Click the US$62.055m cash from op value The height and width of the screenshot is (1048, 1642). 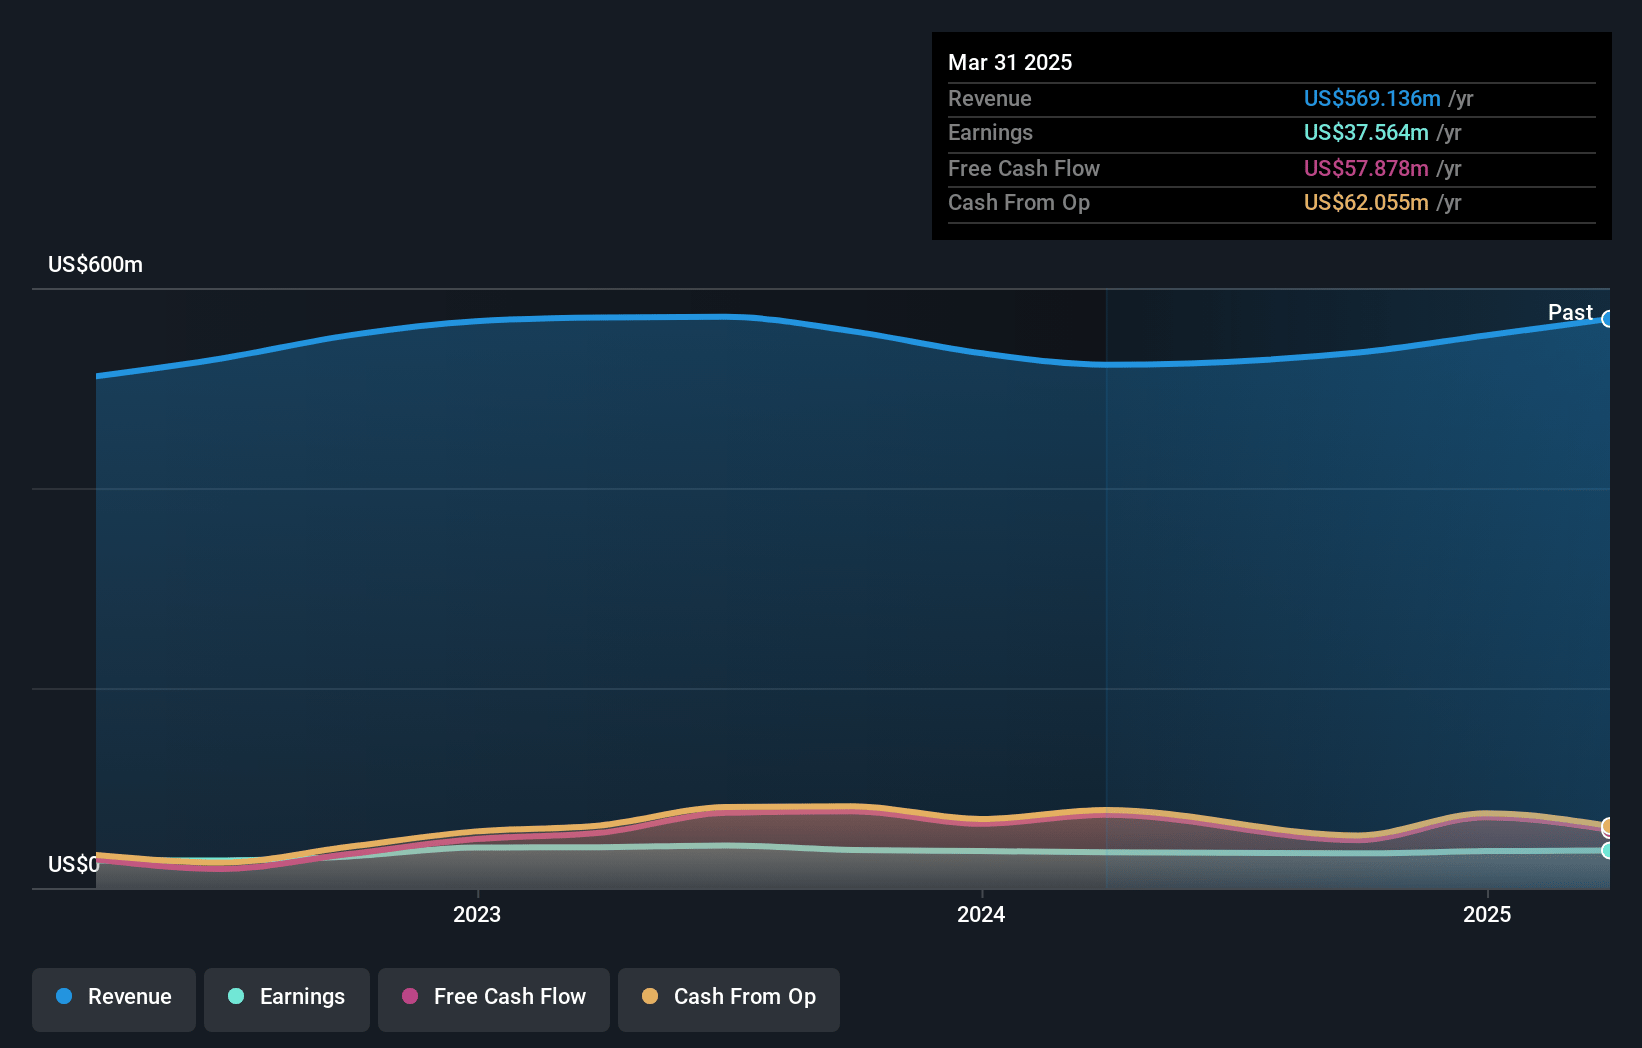point(1366,202)
